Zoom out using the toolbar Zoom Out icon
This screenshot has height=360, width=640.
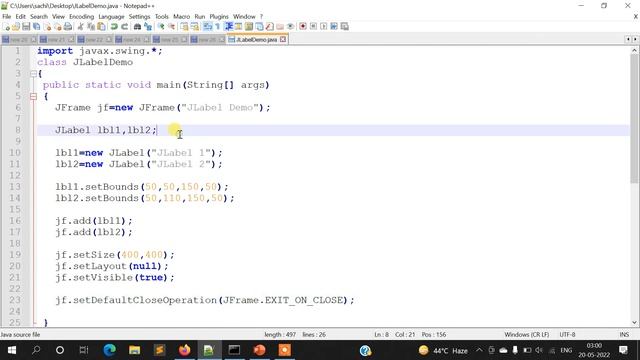tap(171, 27)
